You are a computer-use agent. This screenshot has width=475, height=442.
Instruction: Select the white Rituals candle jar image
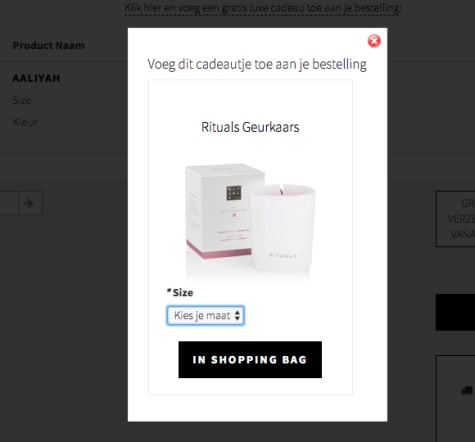pos(283,228)
